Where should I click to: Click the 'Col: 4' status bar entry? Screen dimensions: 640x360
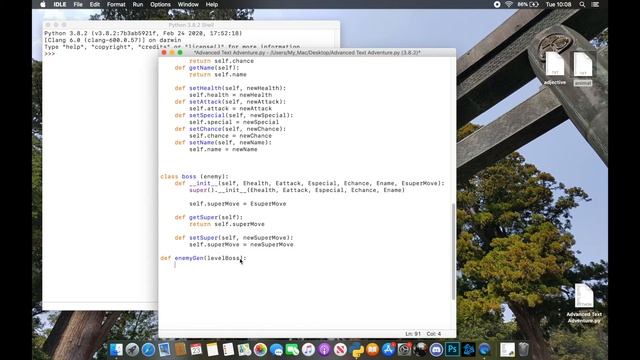tap(434, 334)
